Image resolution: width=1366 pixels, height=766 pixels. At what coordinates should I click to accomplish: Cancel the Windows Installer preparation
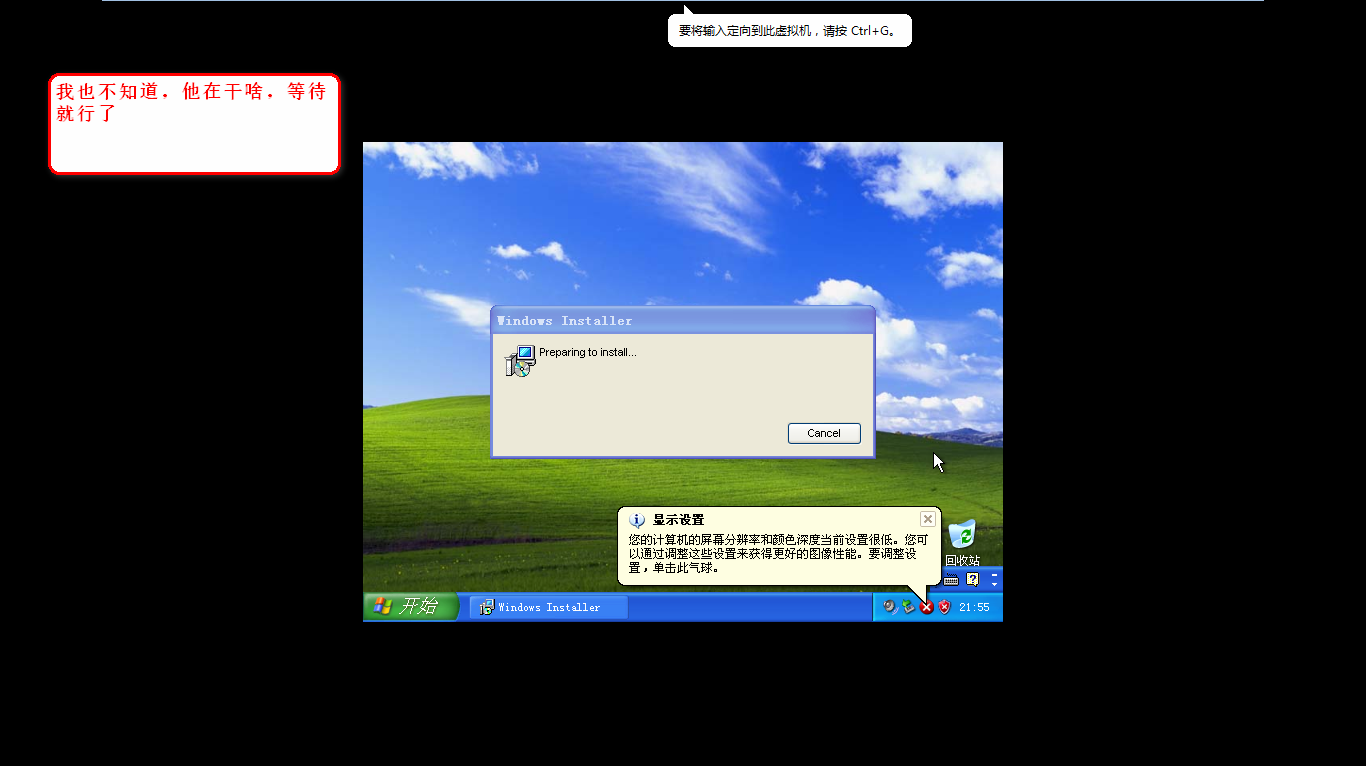(x=824, y=433)
